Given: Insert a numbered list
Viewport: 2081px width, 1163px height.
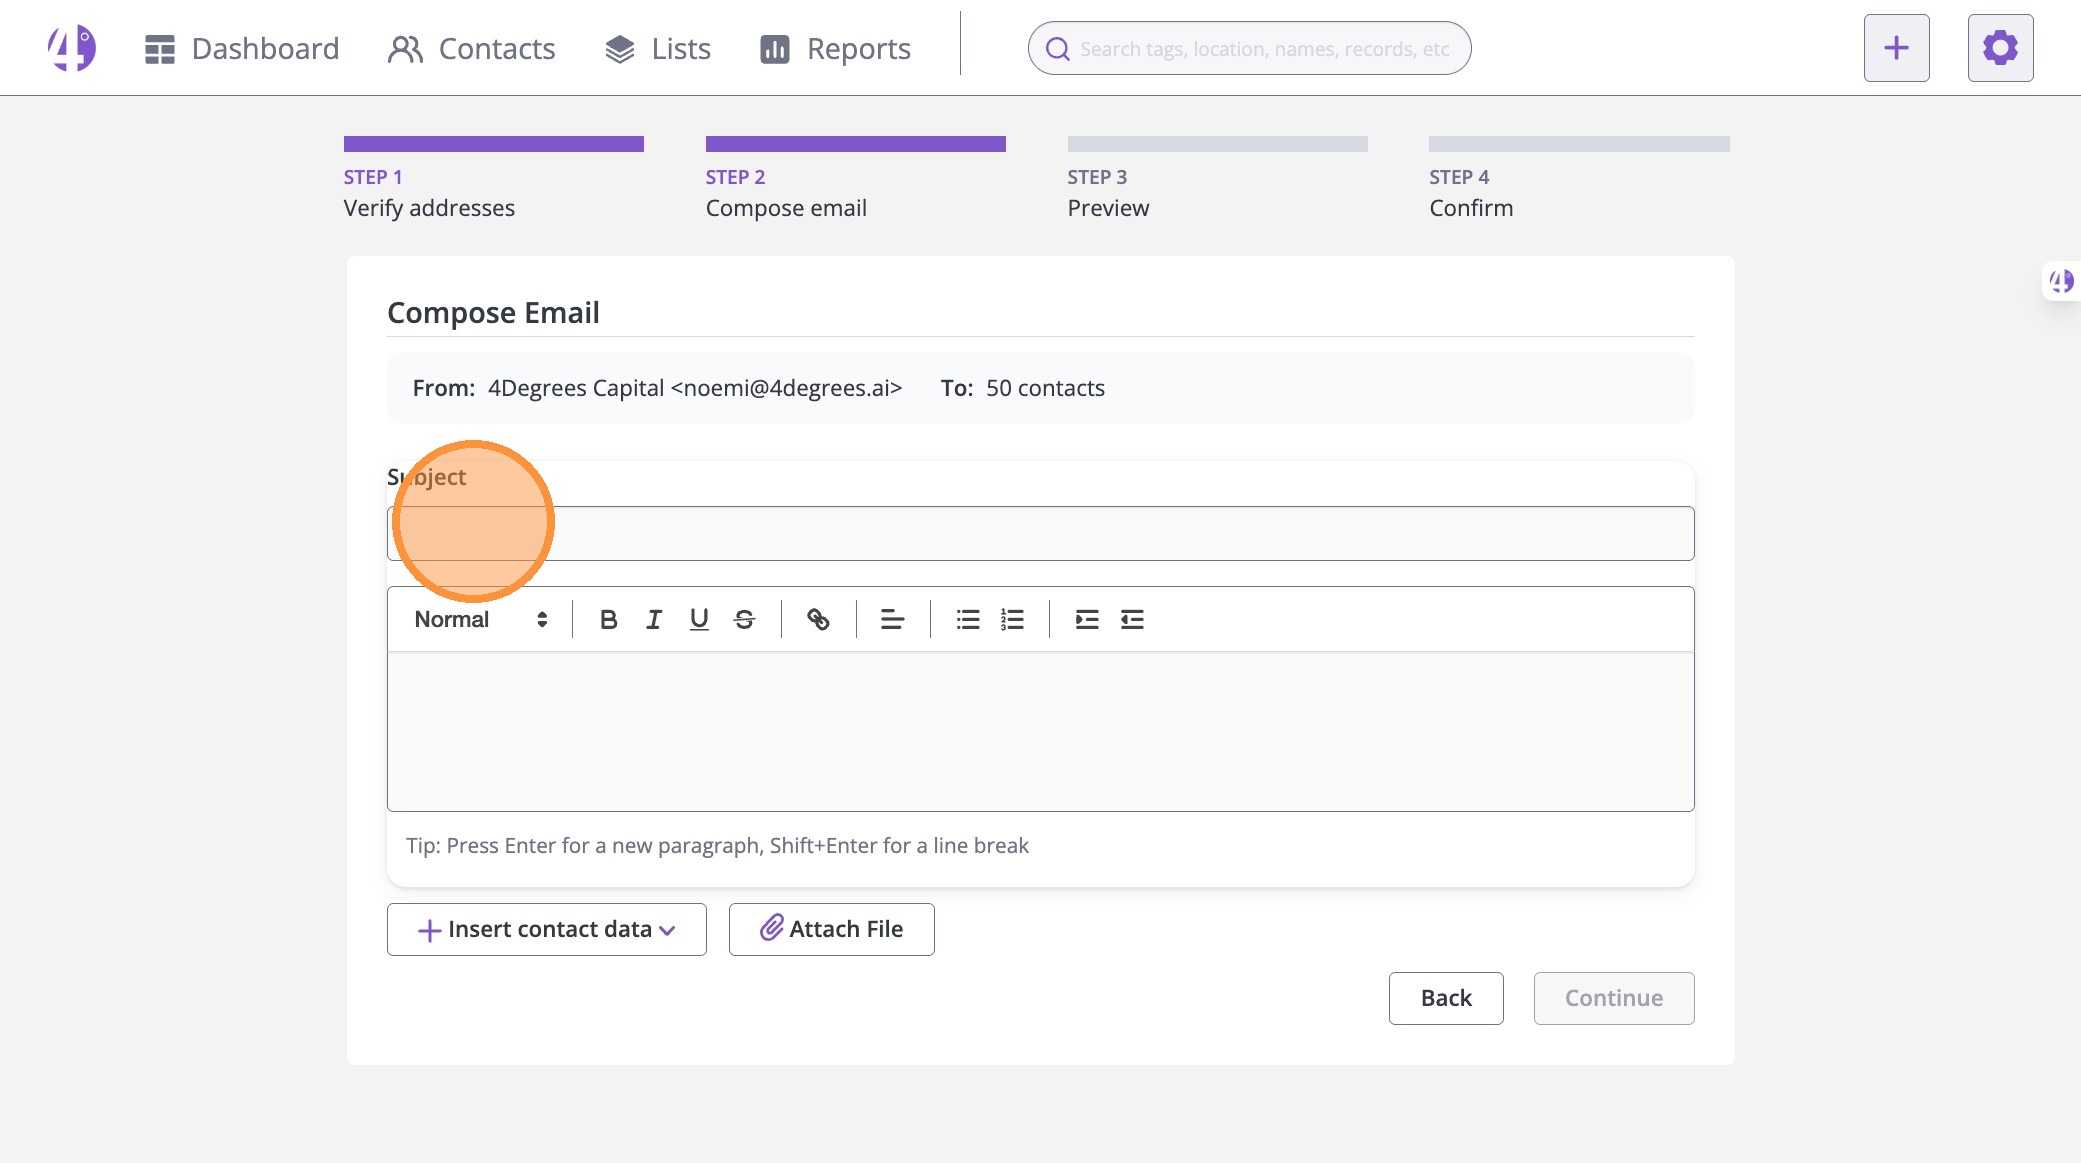Looking at the screenshot, I should (x=1012, y=620).
